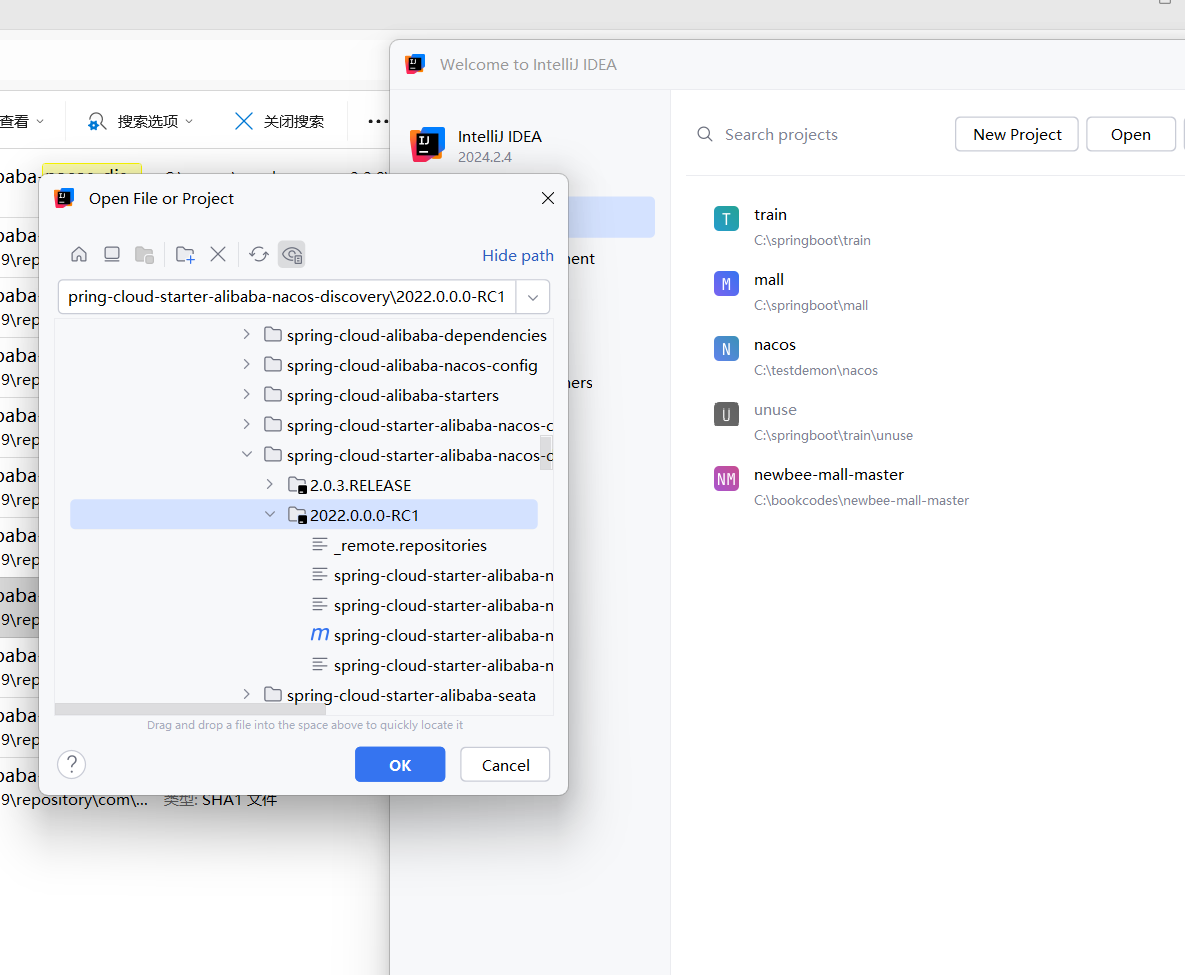Expand the spring-cloud-alibaba-starters folder
1185x975 pixels.
point(246,395)
